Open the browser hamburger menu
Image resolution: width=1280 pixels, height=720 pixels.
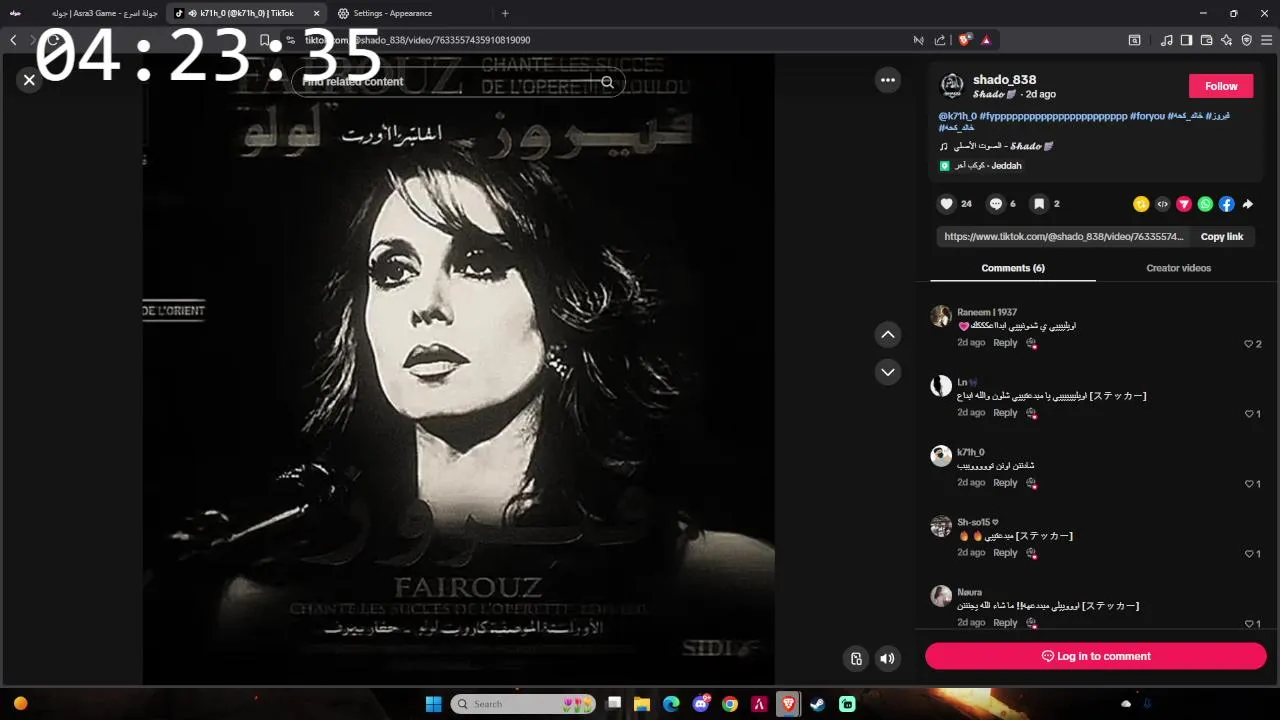click(x=1266, y=40)
